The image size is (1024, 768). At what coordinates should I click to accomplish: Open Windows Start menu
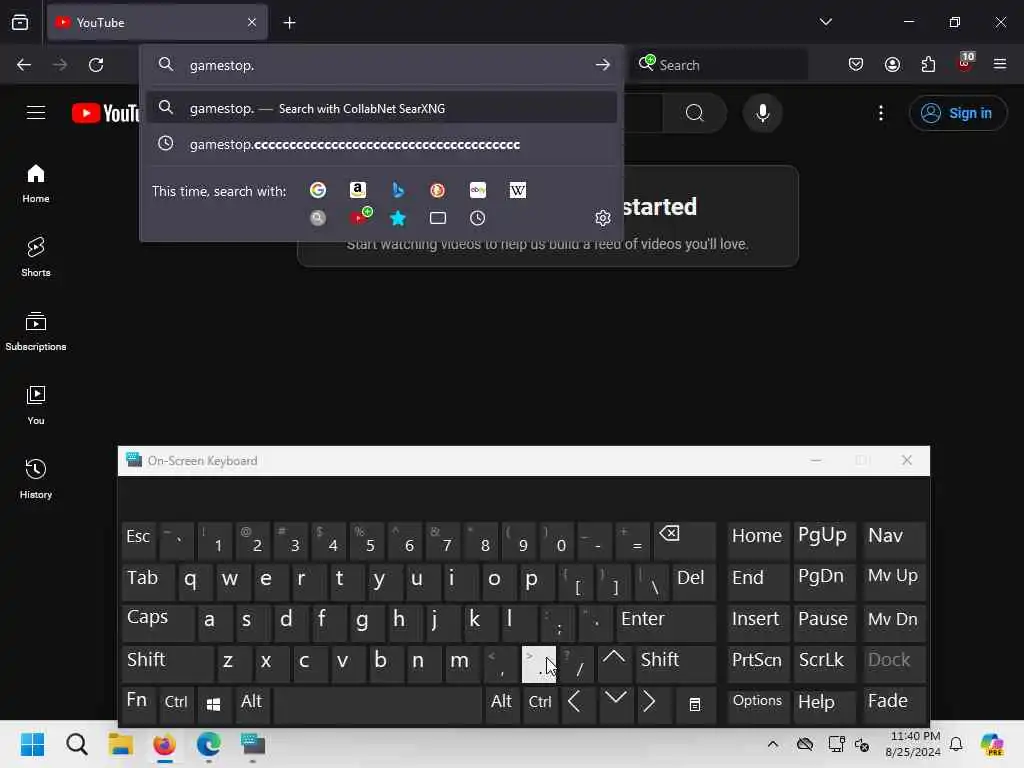tap(32, 744)
